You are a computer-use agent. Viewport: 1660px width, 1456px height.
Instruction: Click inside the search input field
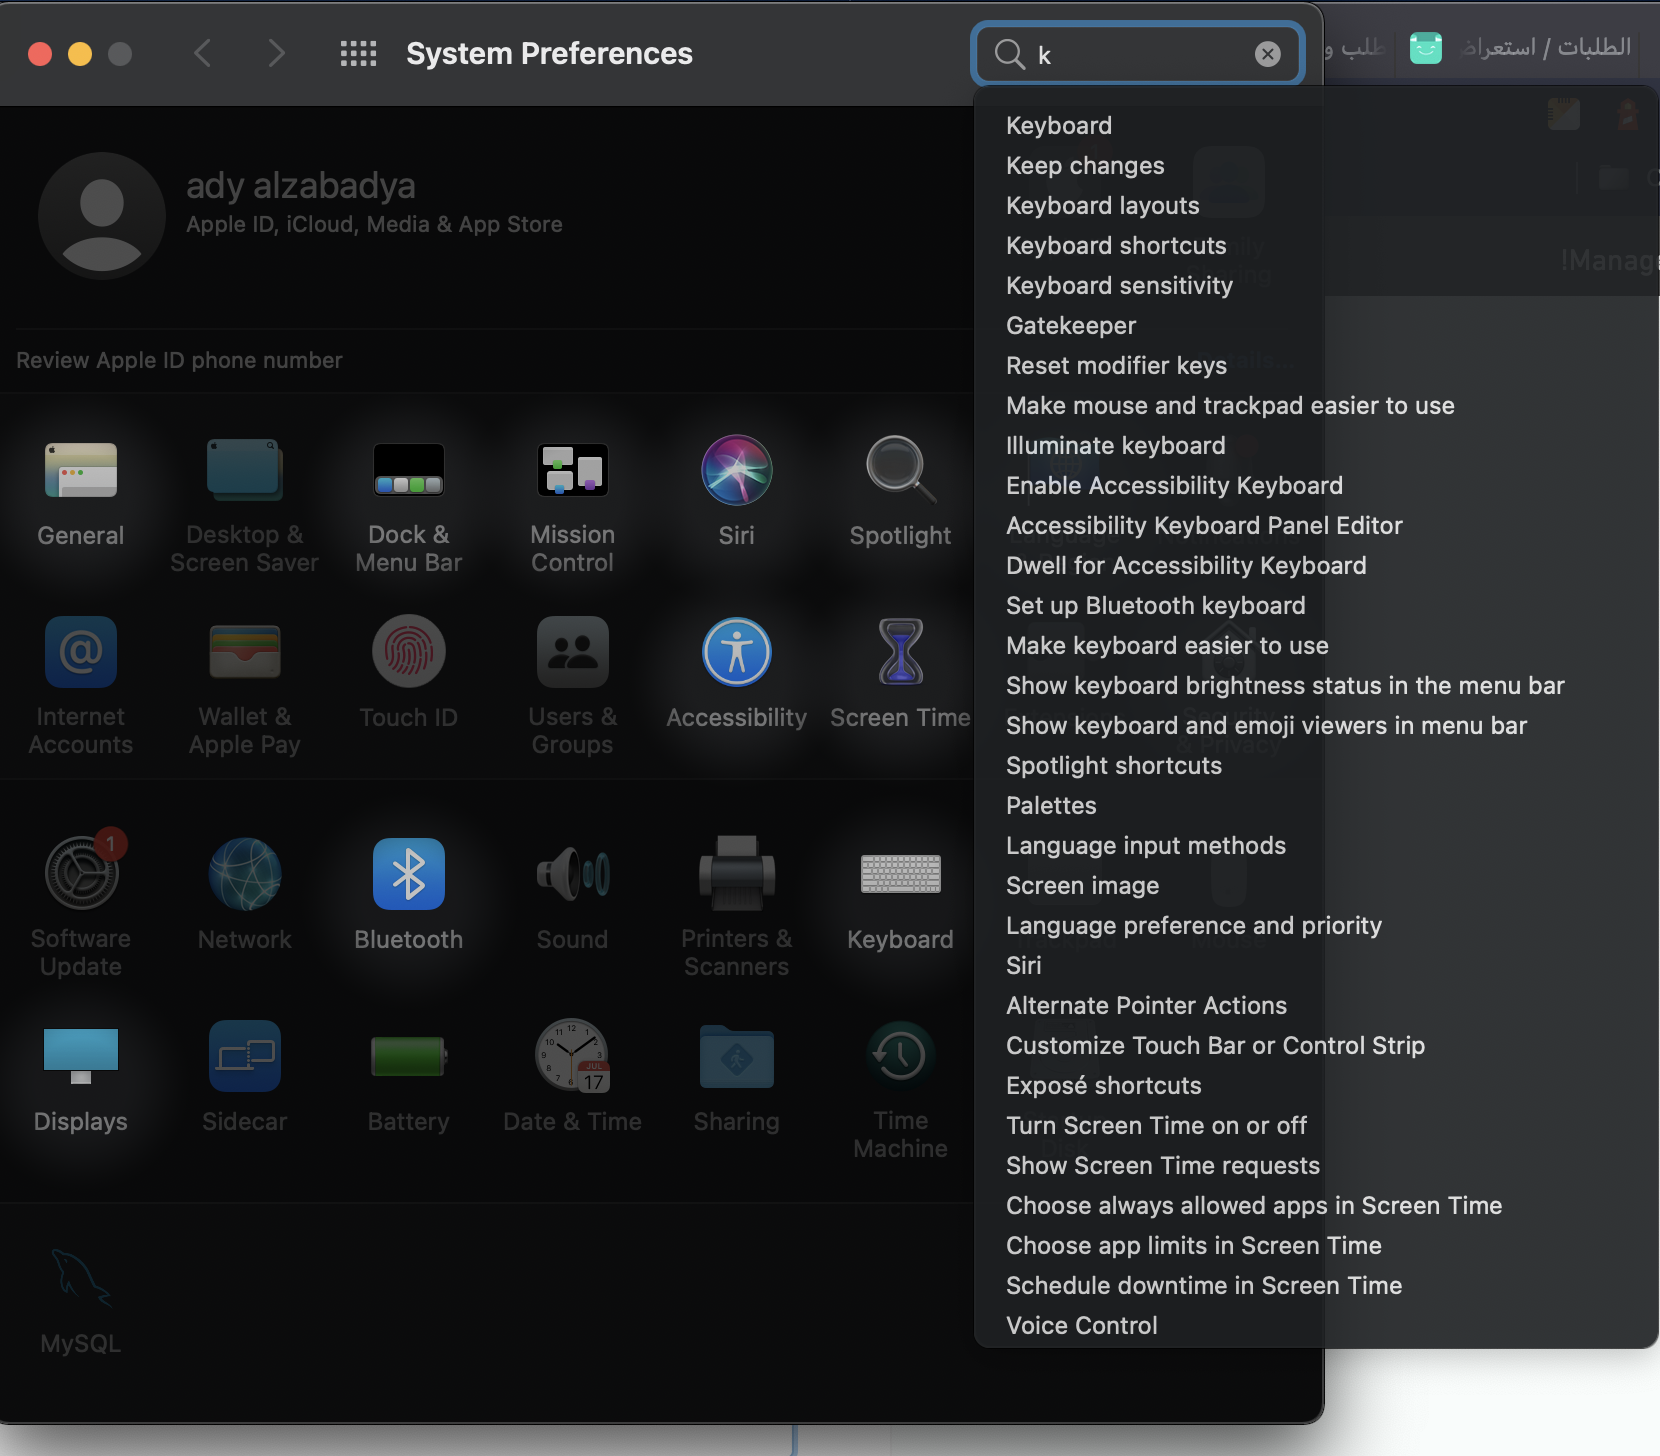click(x=1140, y=54)
